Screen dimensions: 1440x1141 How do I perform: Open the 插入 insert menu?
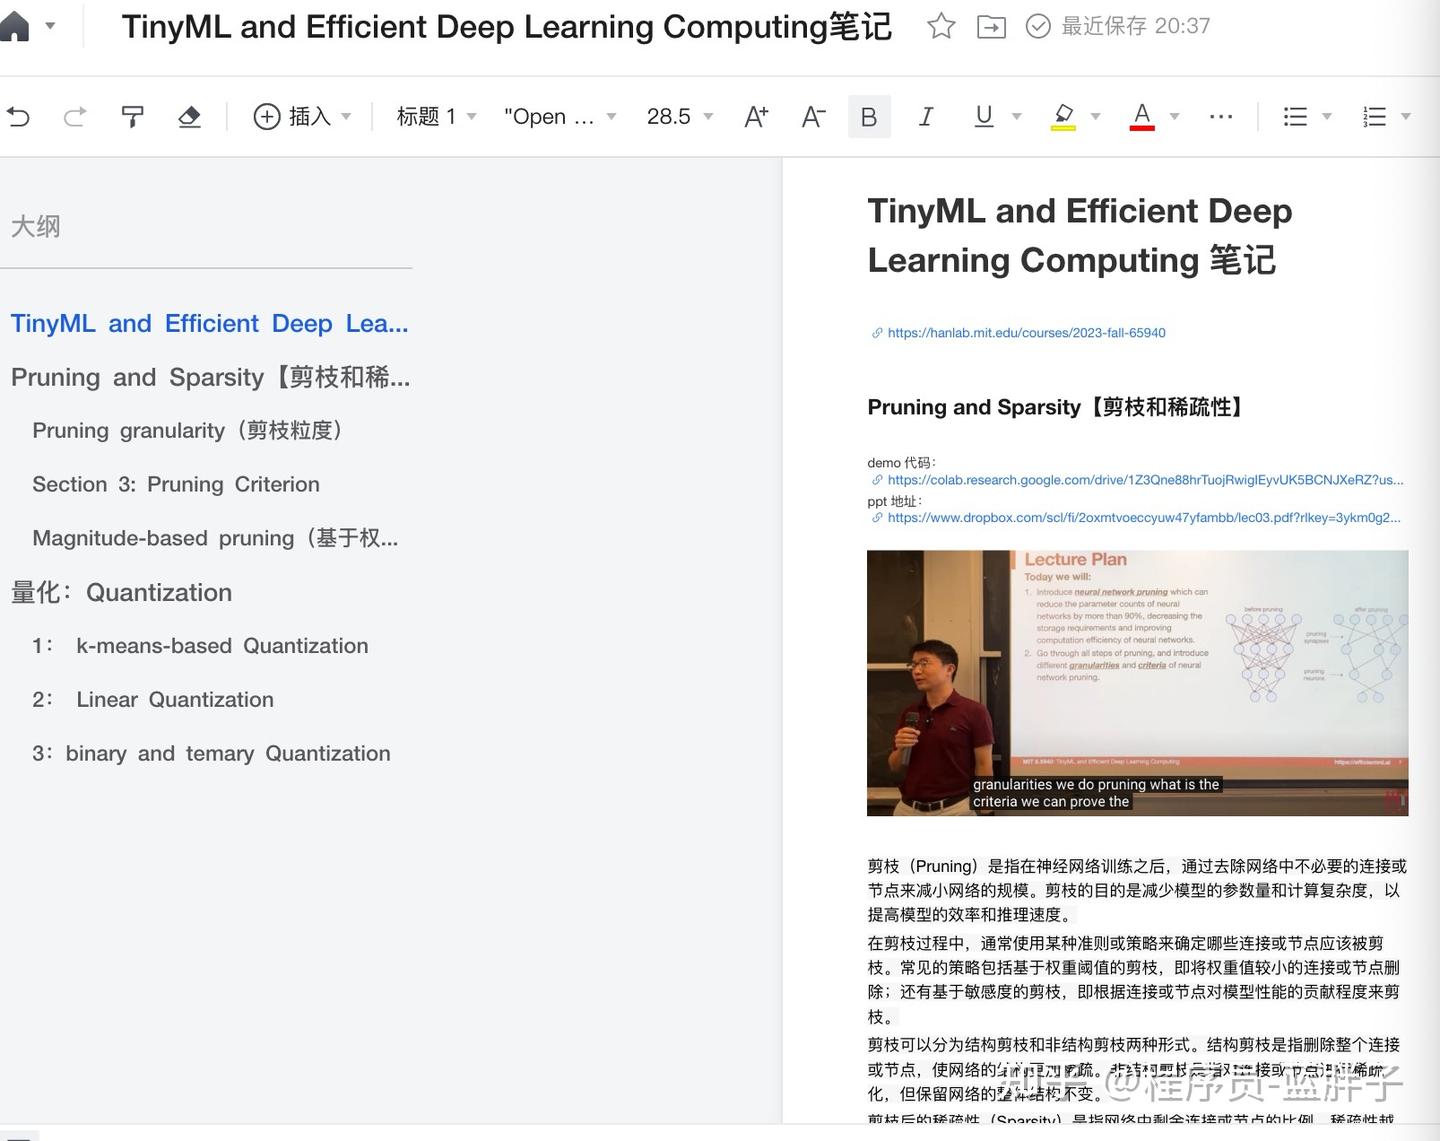[302, 117]
